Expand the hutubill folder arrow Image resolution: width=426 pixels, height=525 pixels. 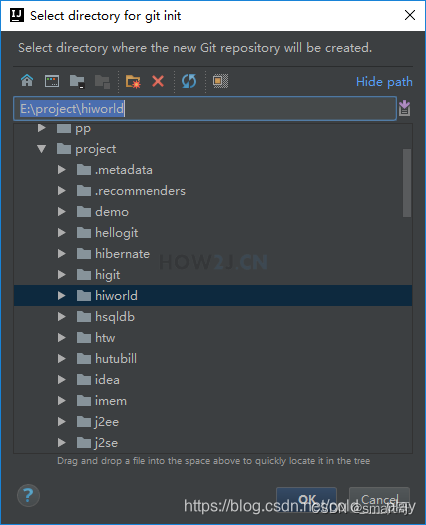click(x=62, y=359)
